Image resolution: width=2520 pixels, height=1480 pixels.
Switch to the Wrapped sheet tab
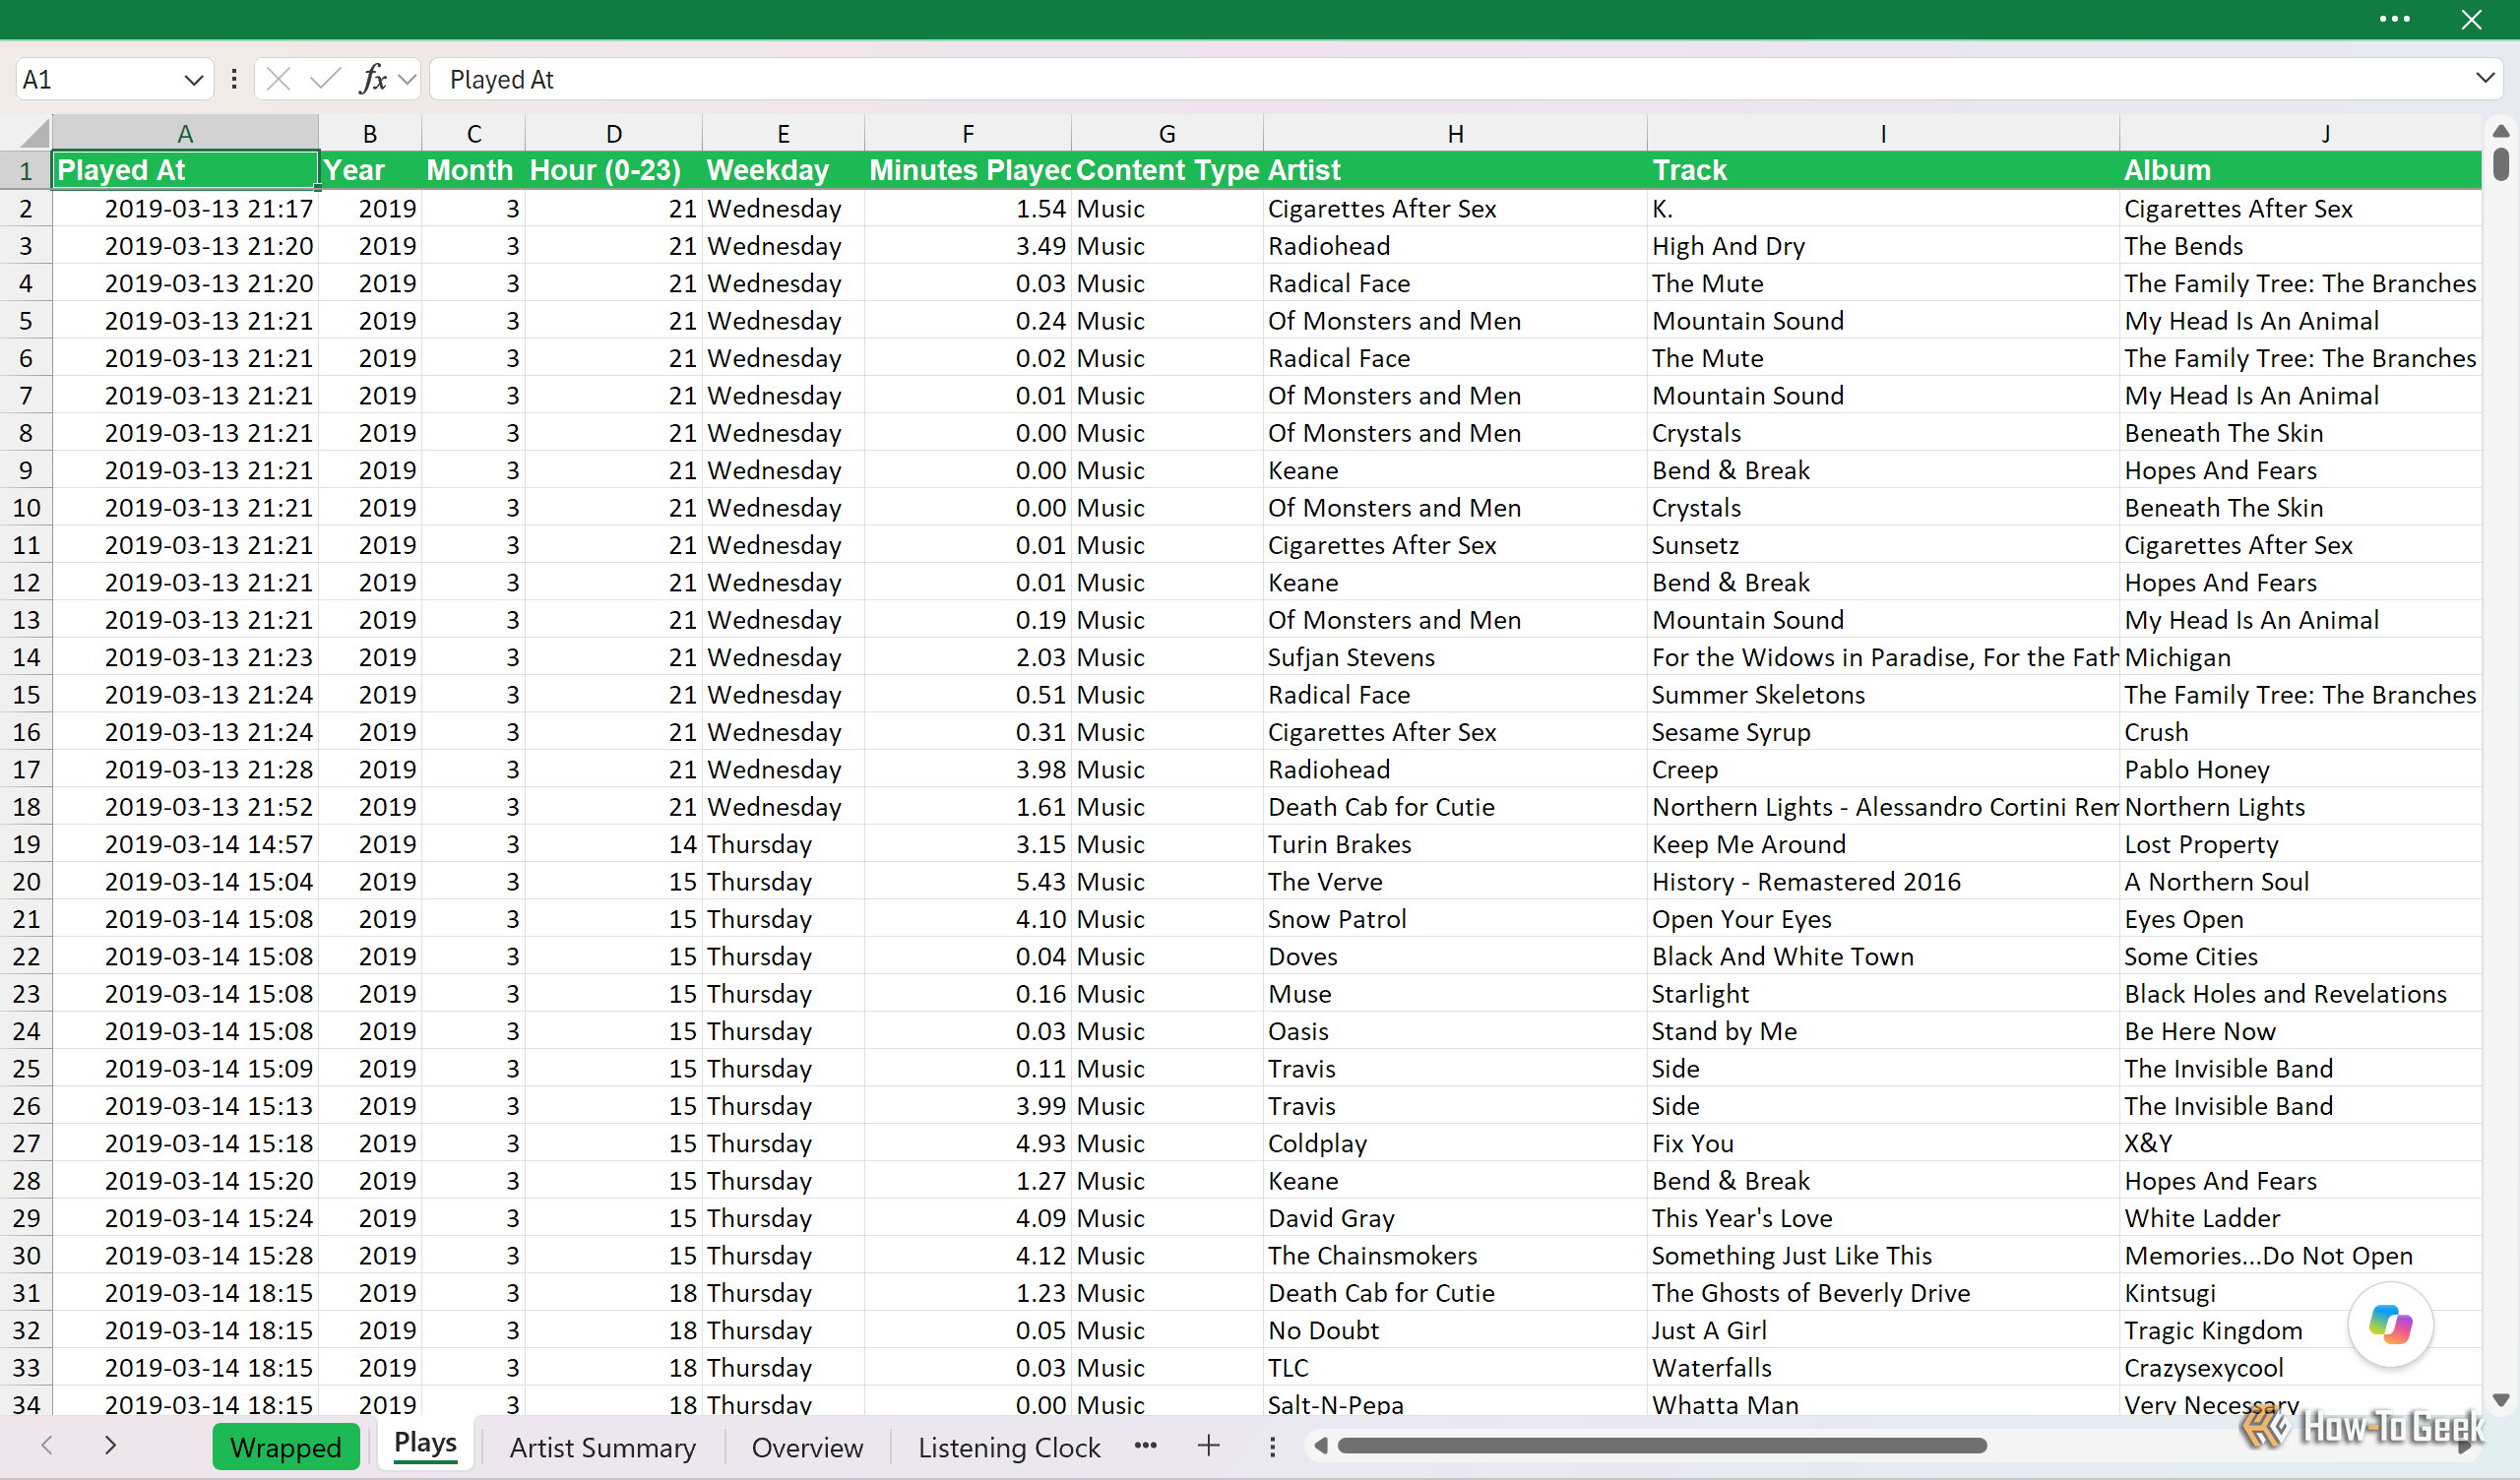286,1447
